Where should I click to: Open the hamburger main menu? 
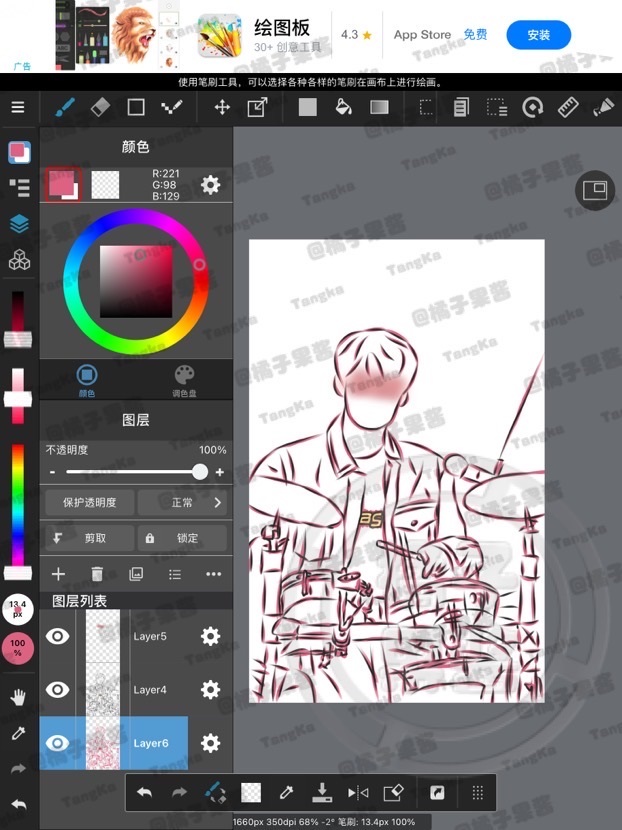point(18,107)
